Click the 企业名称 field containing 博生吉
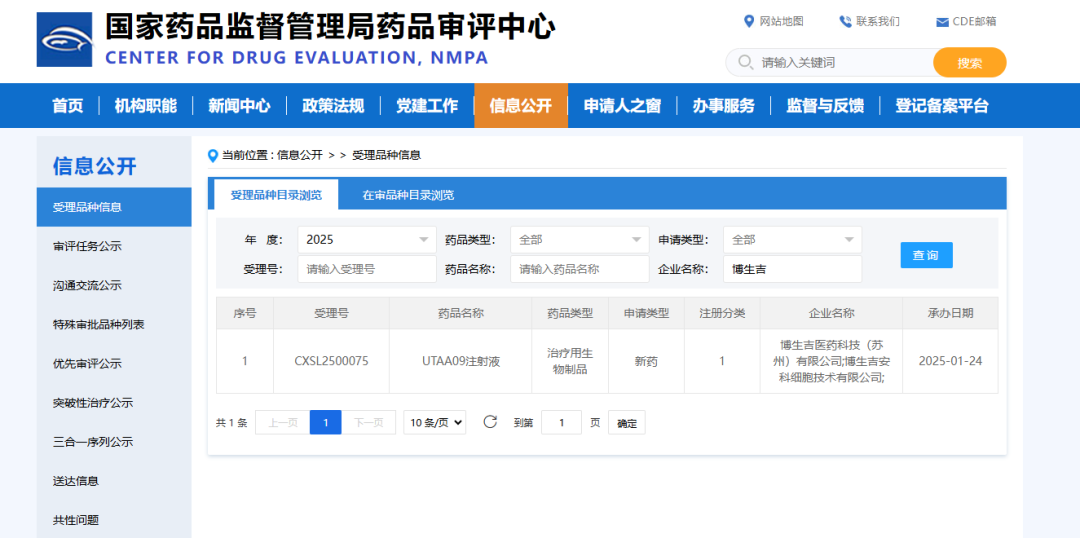This screenshot has width=1080, height=538. pos(793,269)
